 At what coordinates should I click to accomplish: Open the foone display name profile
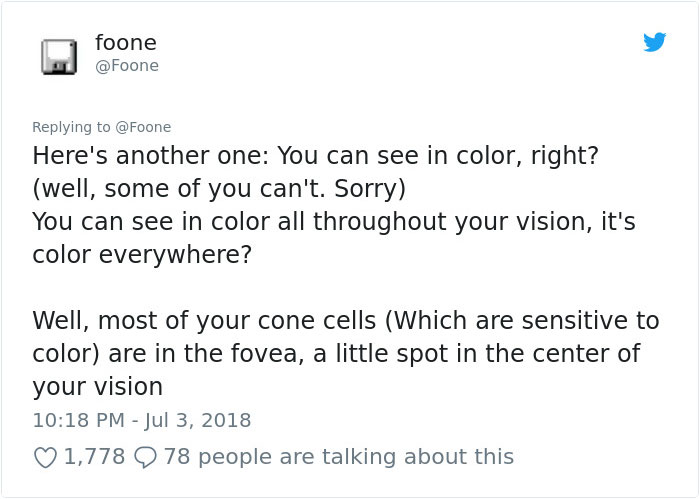pyautogui.click(x=125, y=43)
